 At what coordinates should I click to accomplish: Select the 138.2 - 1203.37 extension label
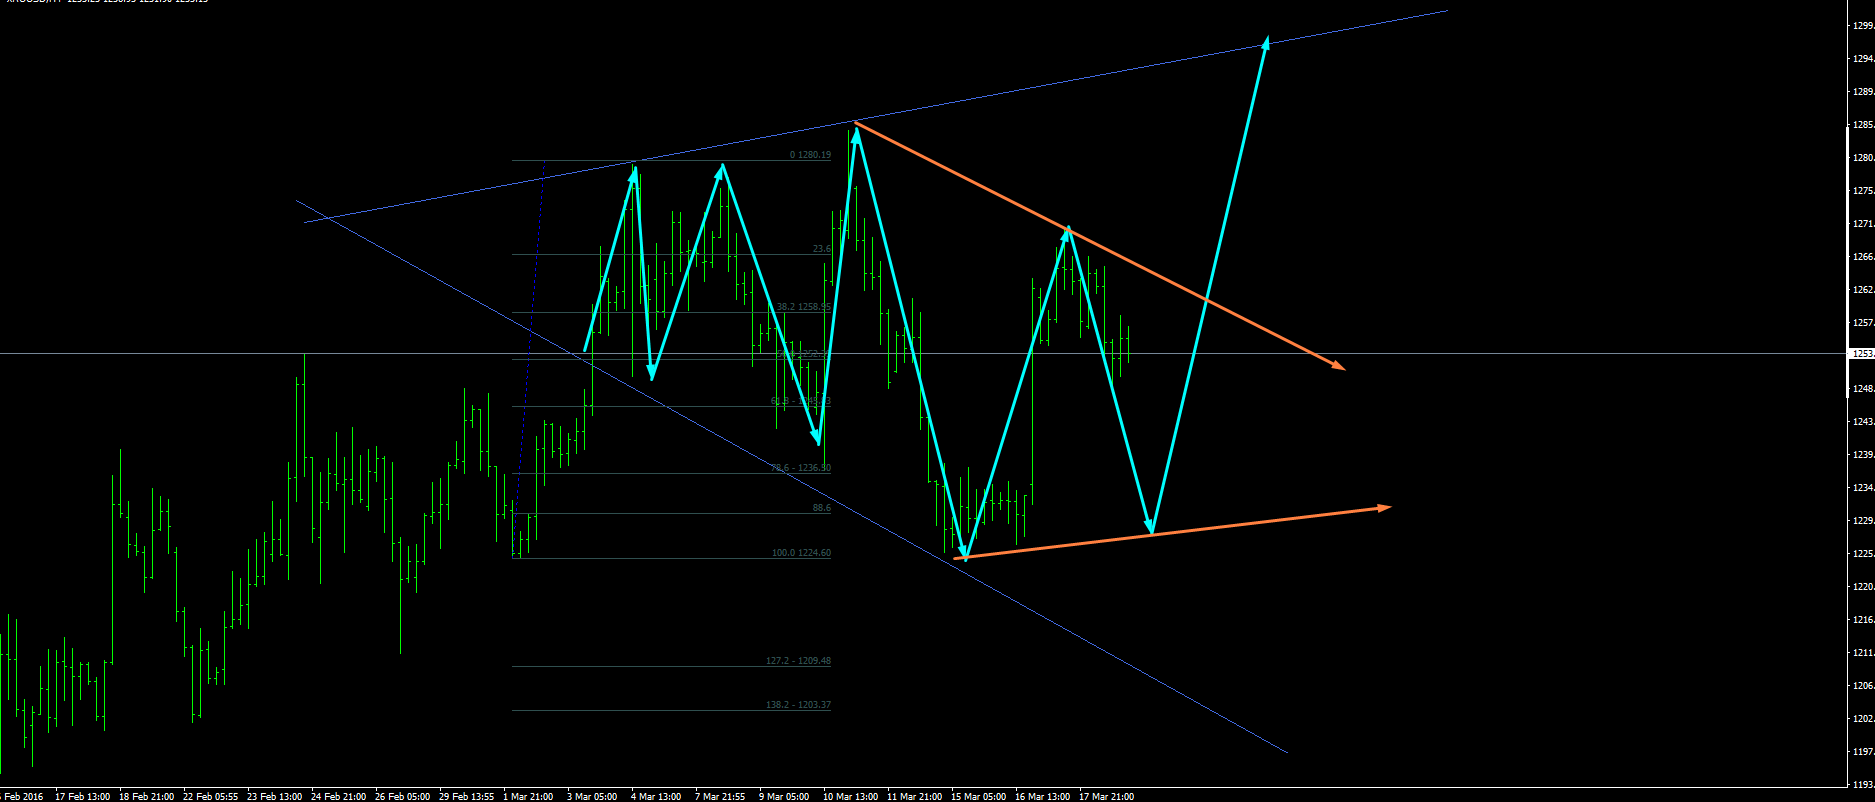pos(798,705)
